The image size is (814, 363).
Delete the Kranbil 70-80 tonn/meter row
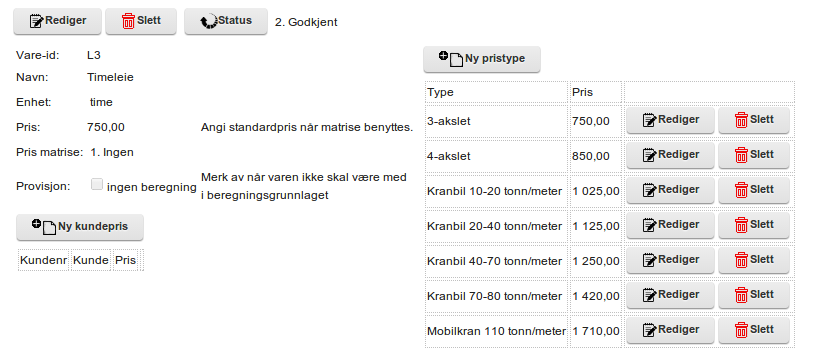coord(754,295)
